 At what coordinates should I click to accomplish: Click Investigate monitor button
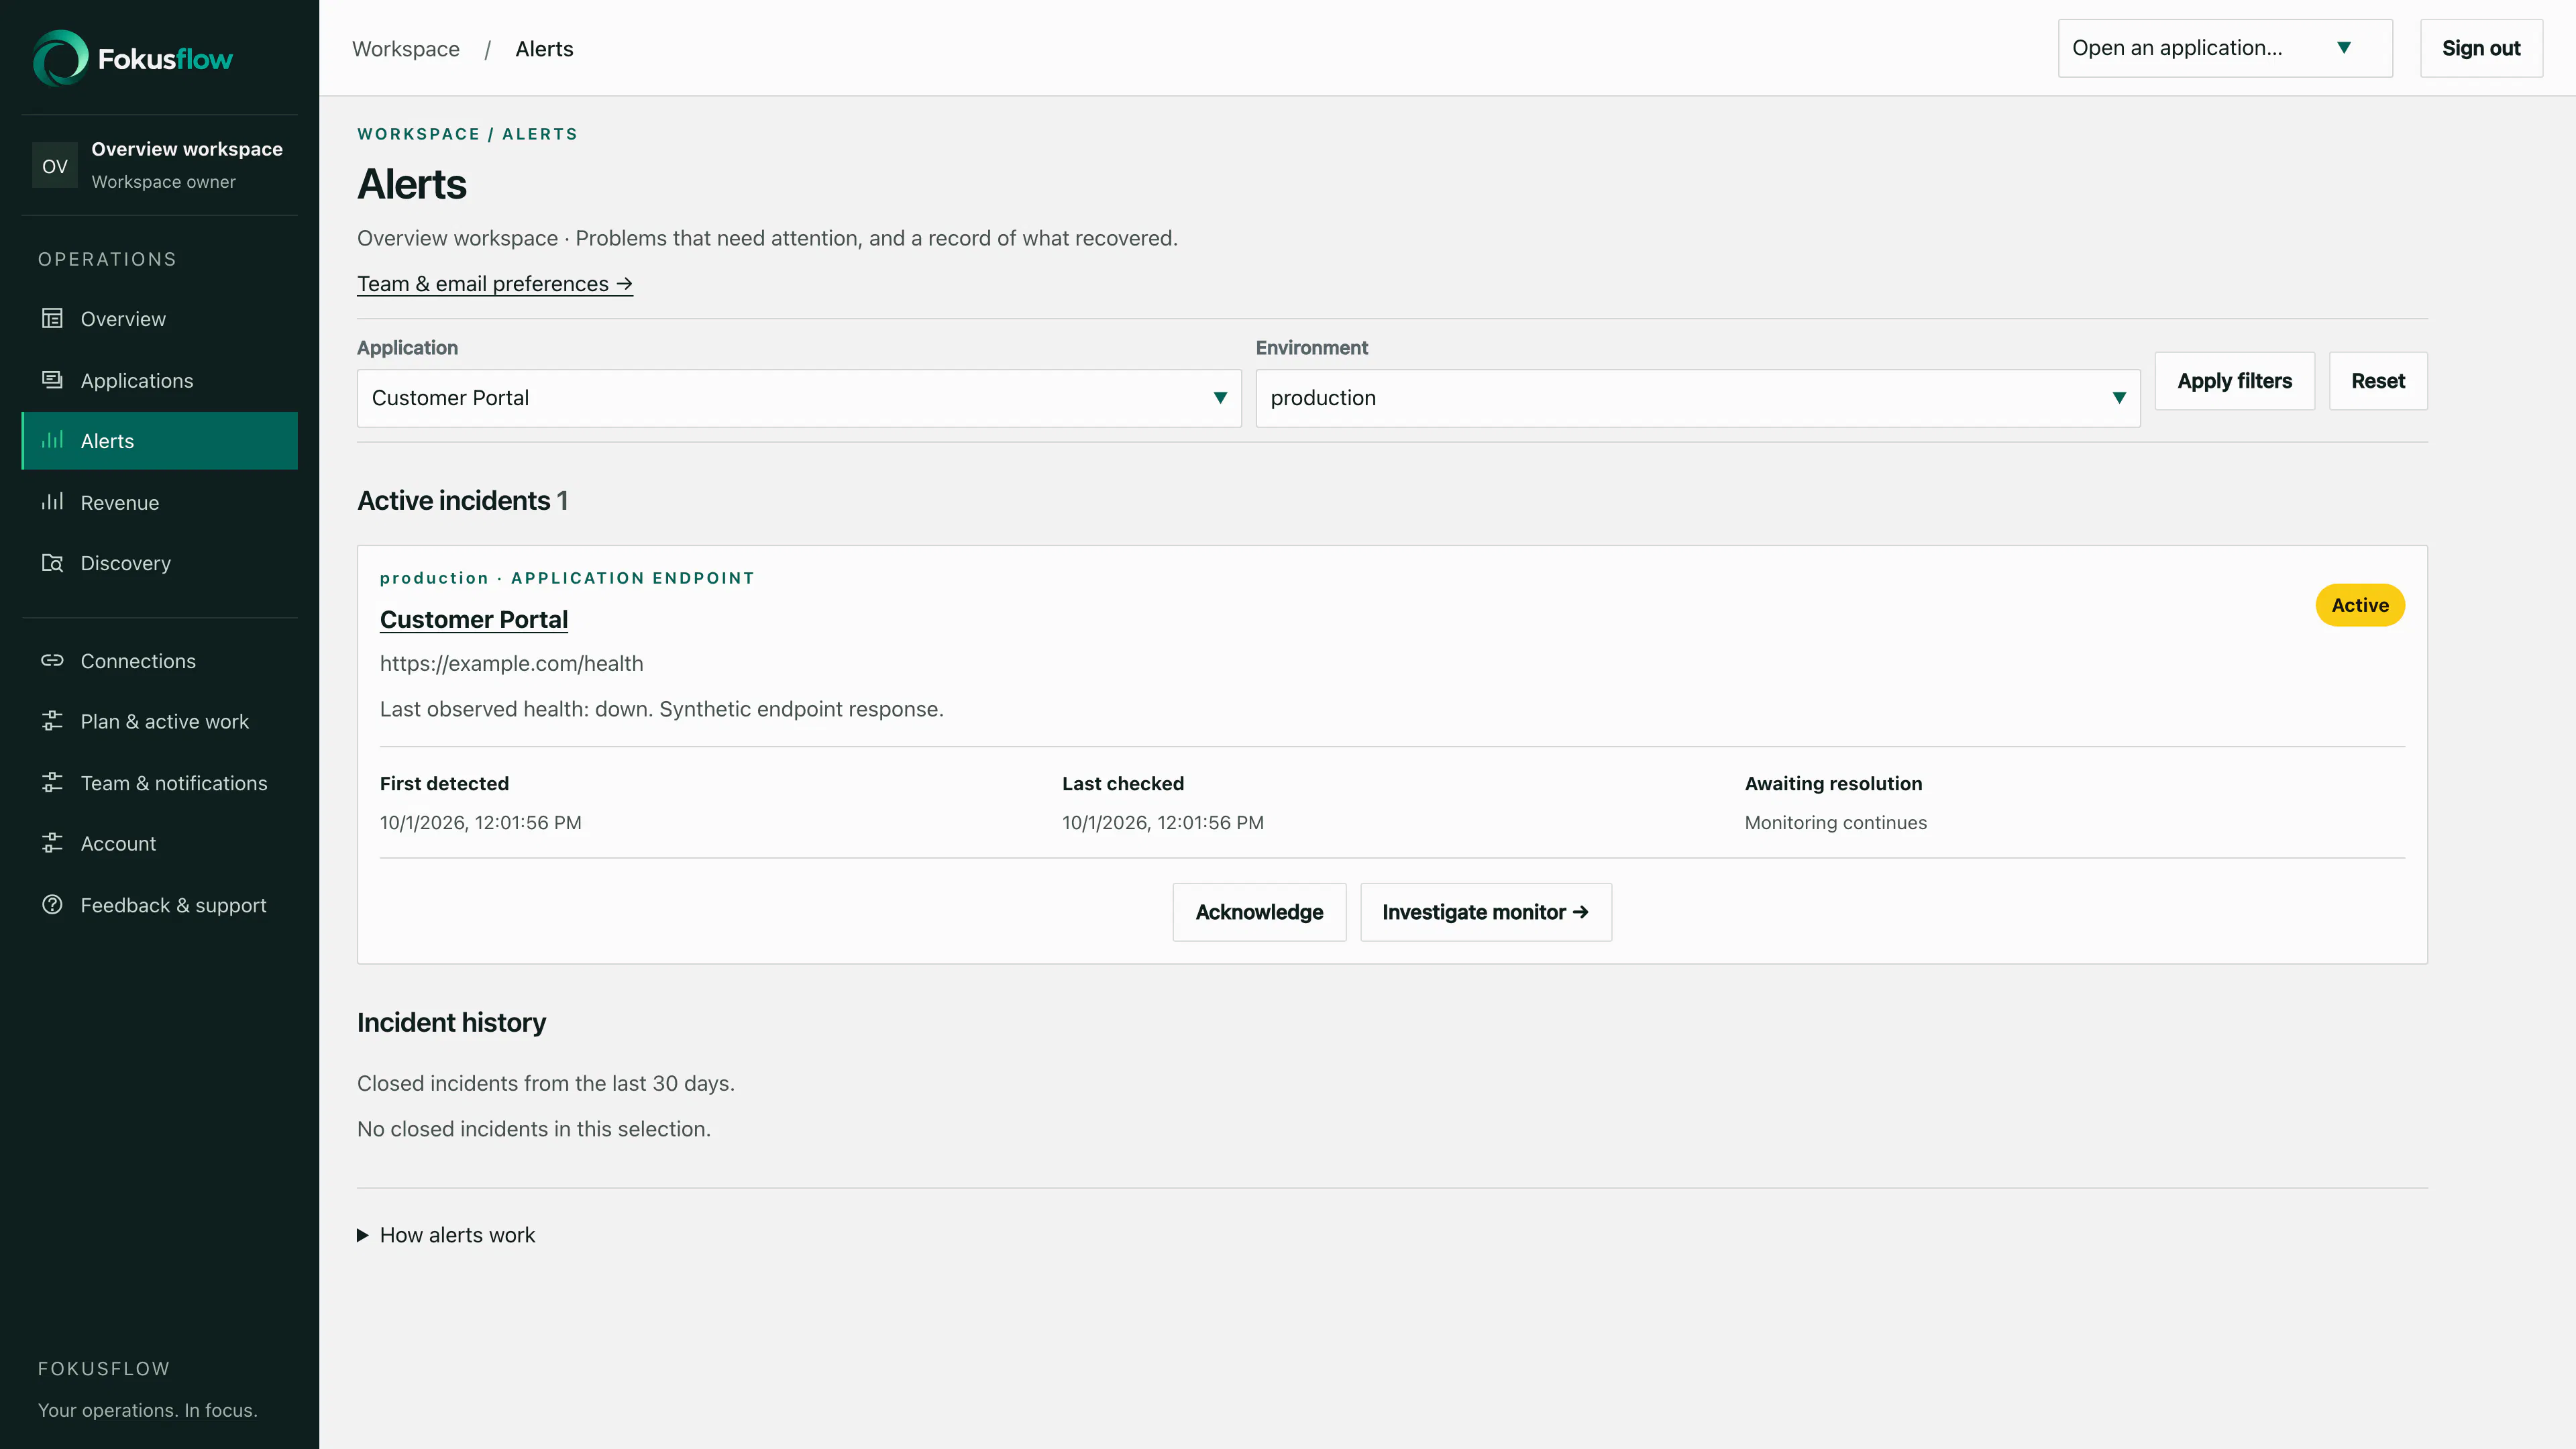1486,912
